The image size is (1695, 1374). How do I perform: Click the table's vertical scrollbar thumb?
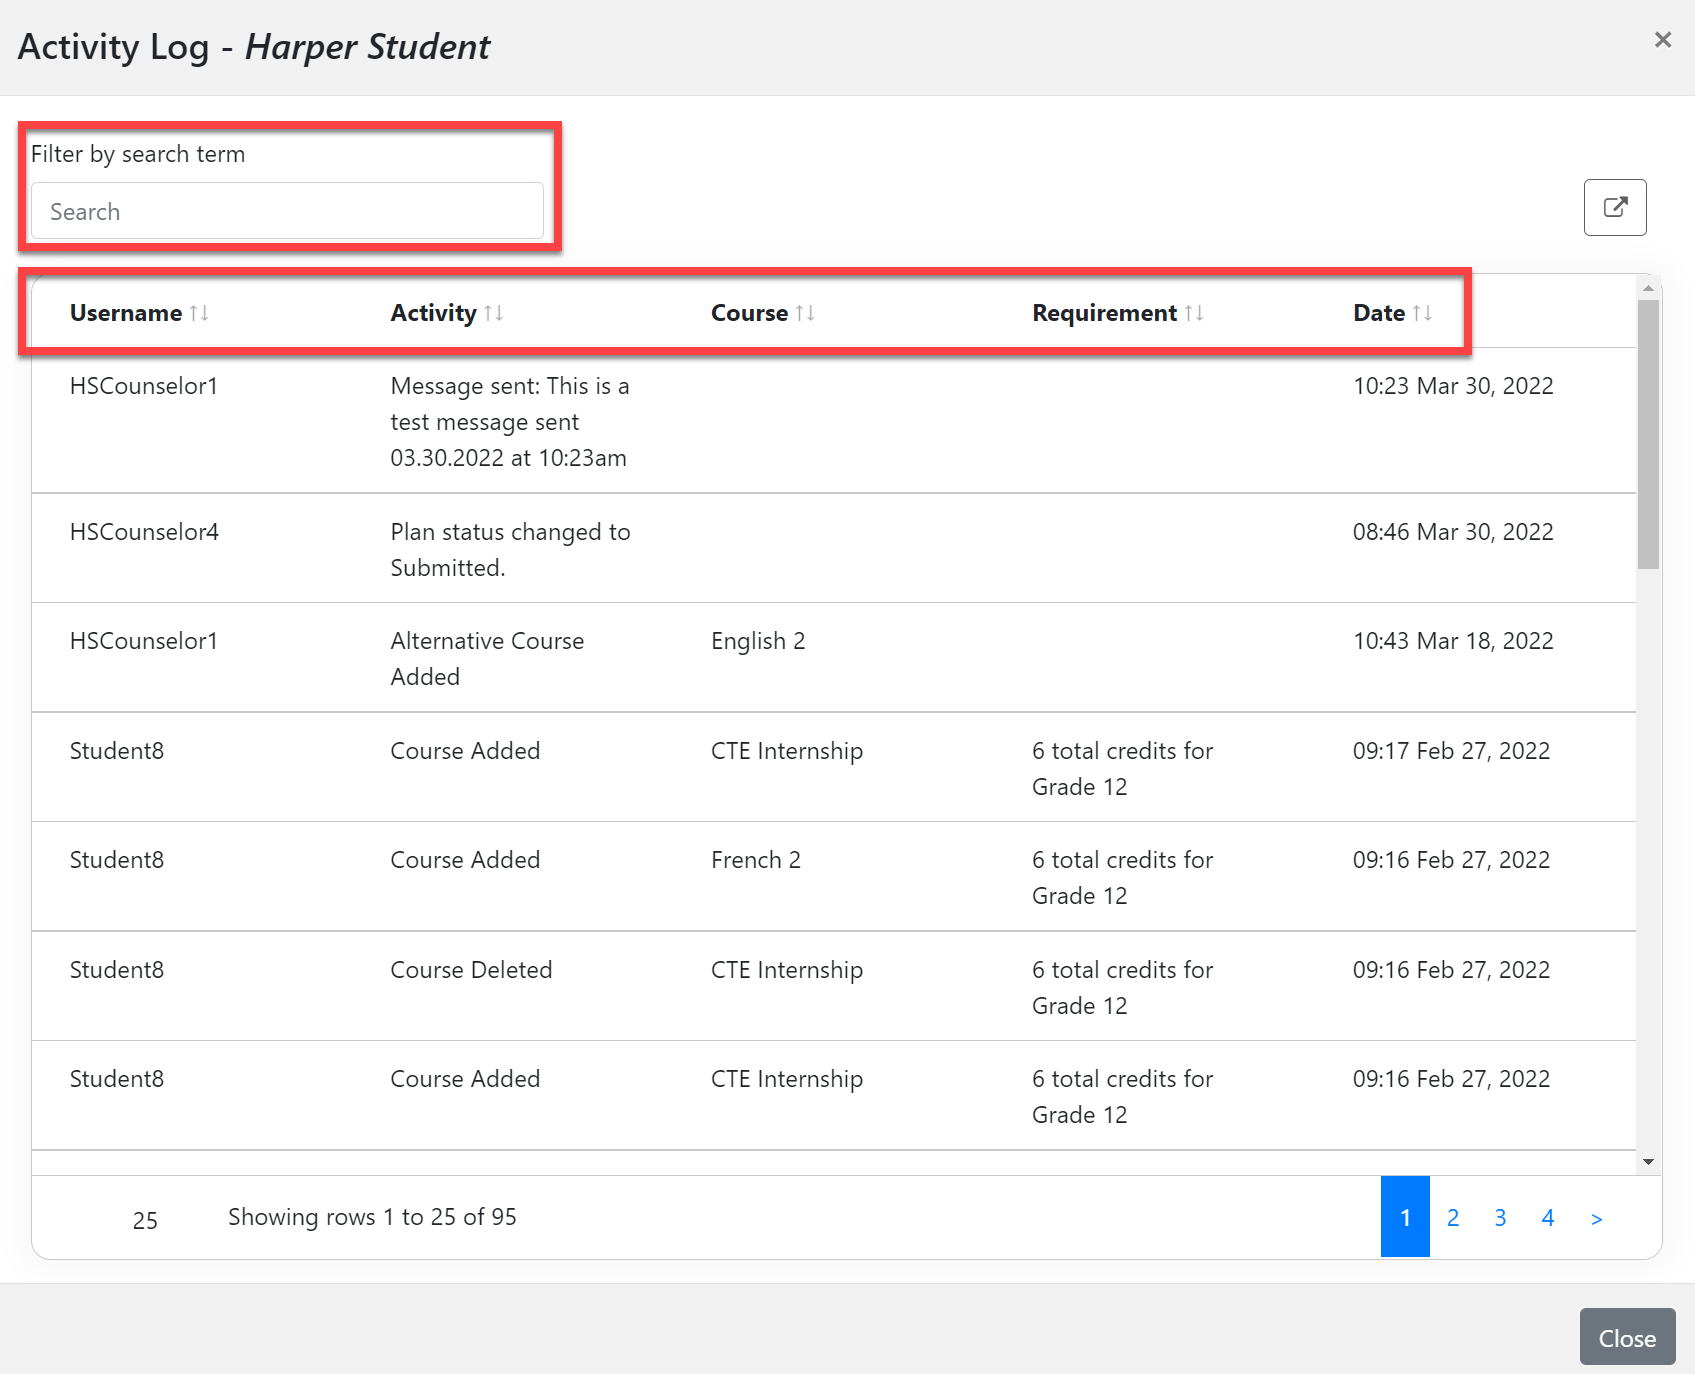(x=1648, y=434)
